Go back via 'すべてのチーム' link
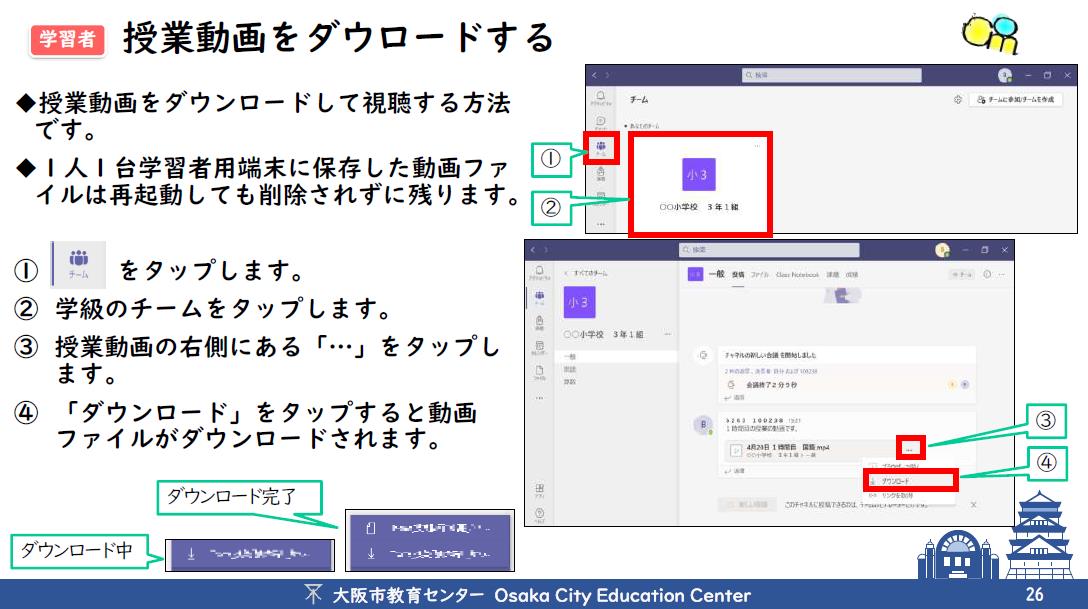The height and width of the screenshot is (609, 1088). [x=585, y=273]
